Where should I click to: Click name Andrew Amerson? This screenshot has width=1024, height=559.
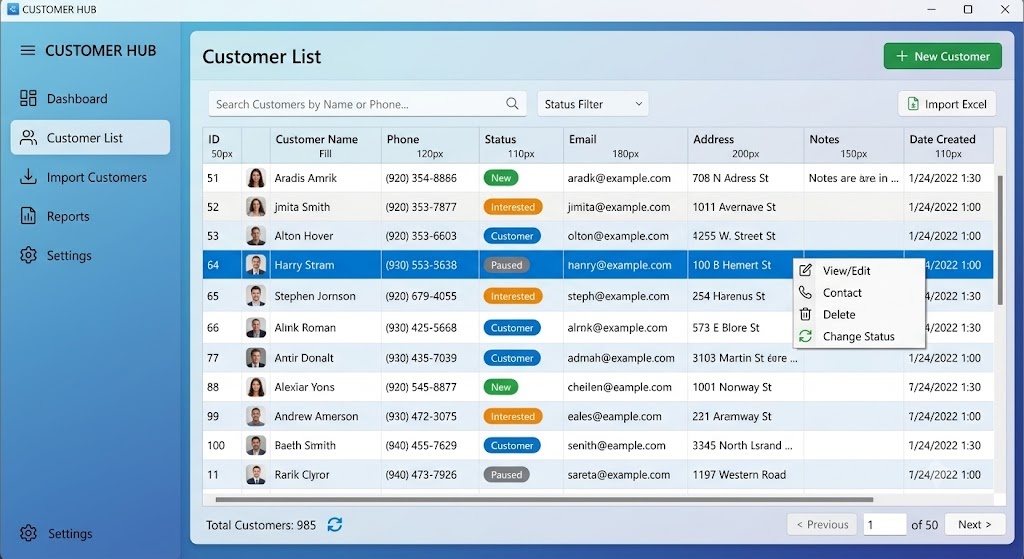[x=316, y=416]
